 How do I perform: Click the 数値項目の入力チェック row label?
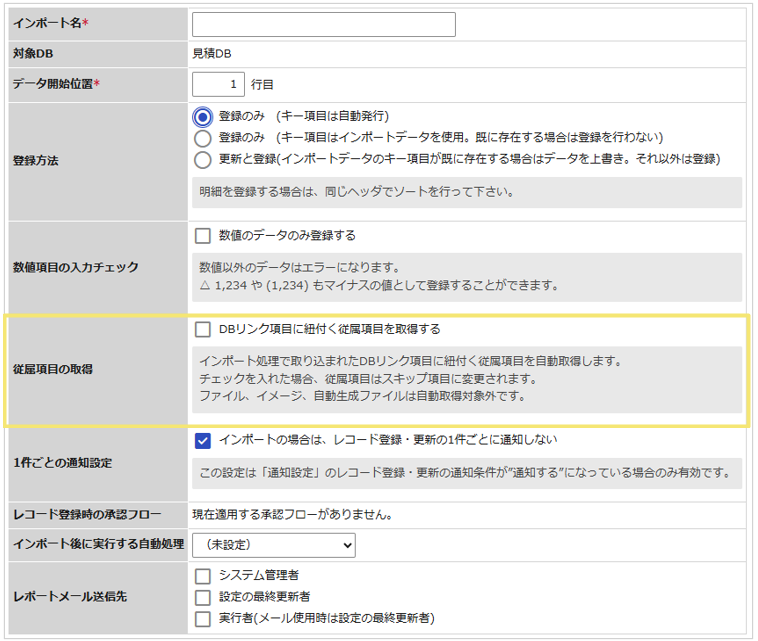coord(75,267)
